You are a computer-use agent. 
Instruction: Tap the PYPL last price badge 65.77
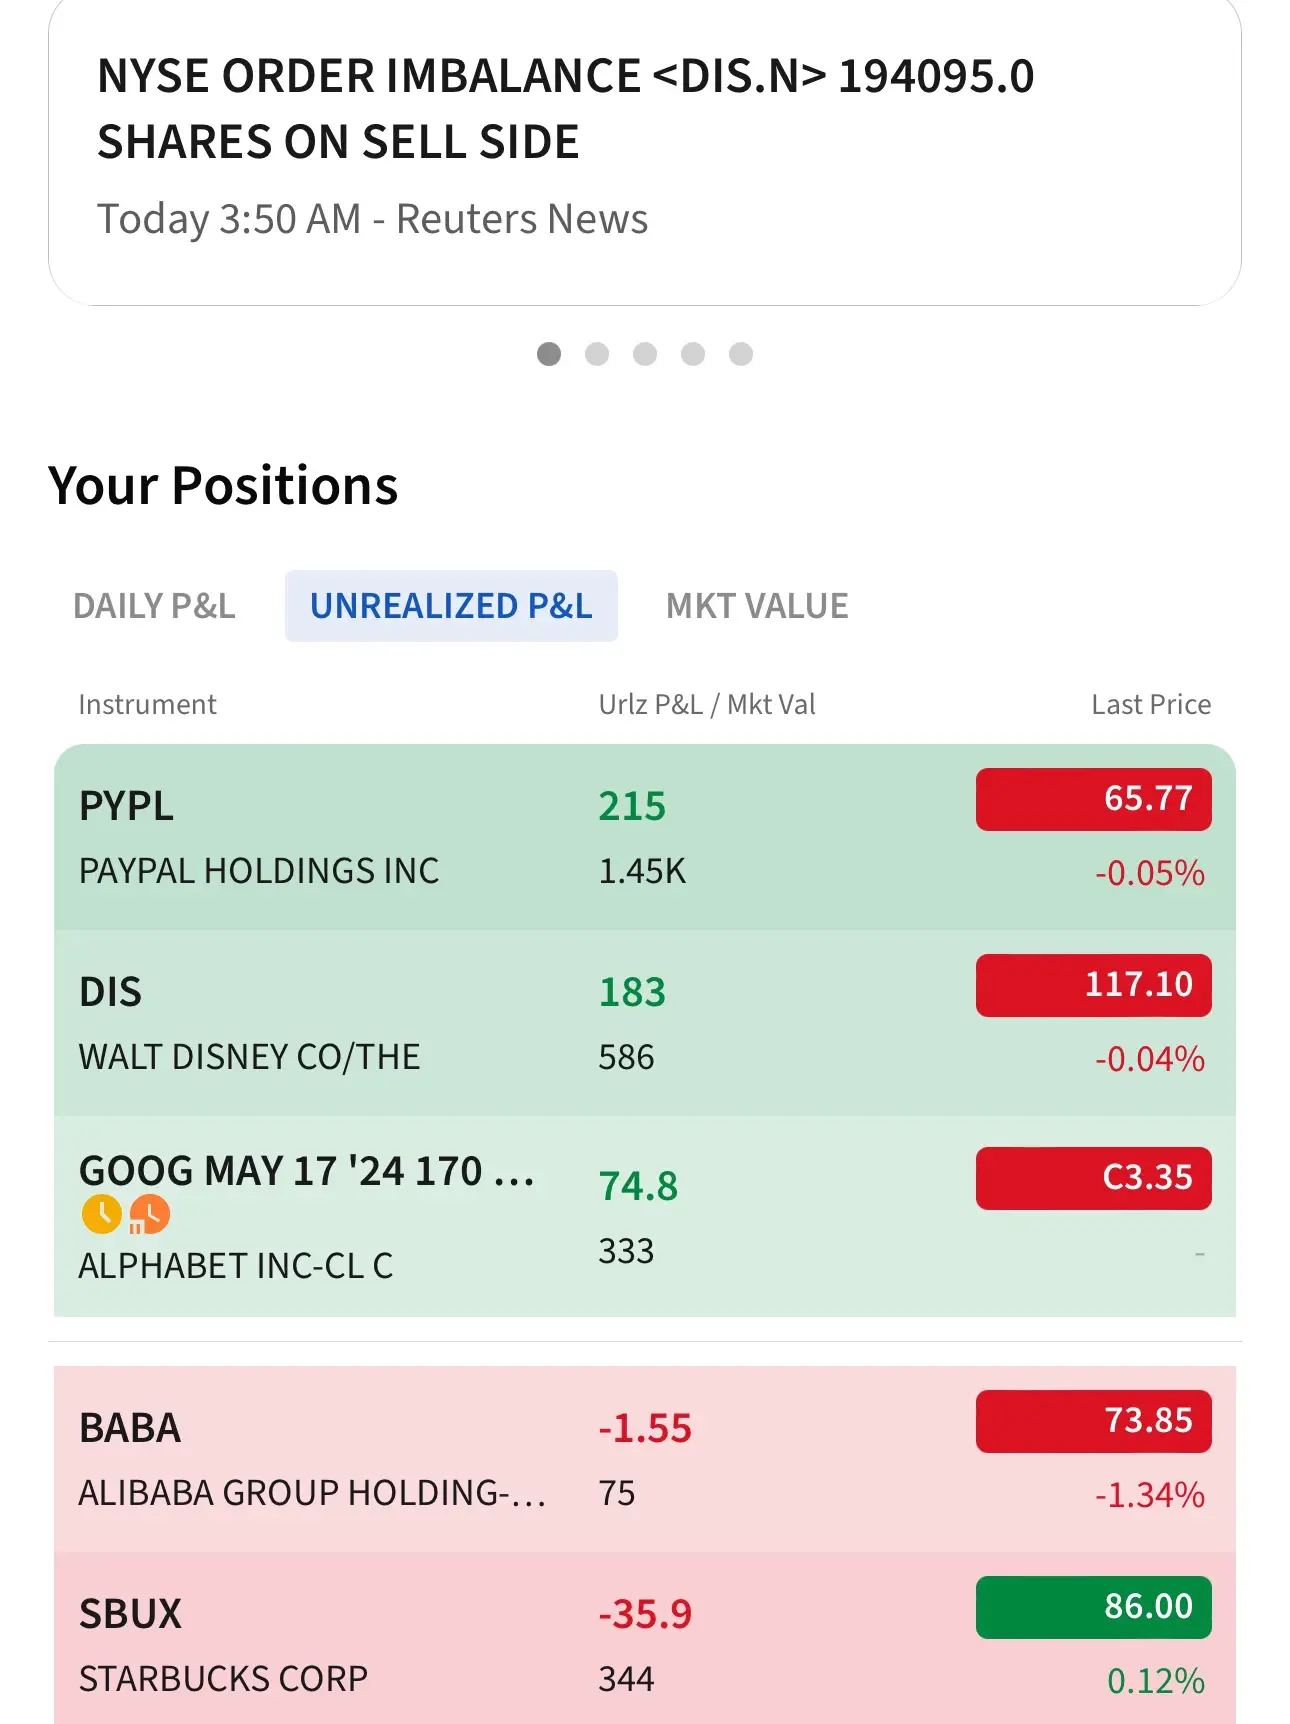[x=1093, y=799]
